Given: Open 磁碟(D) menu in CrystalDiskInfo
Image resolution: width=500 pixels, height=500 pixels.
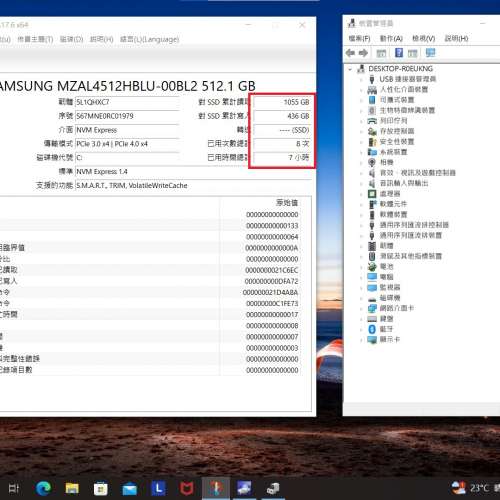Looking at the screenshot, I should click(x=71, y=39).
